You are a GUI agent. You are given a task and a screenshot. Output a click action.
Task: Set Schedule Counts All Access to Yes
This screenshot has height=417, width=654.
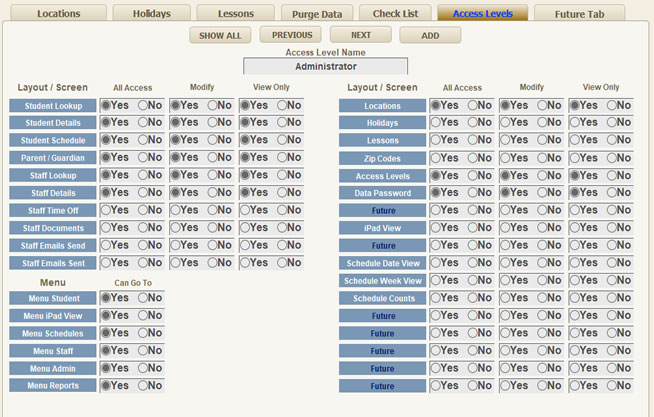[x=435, y=298]
